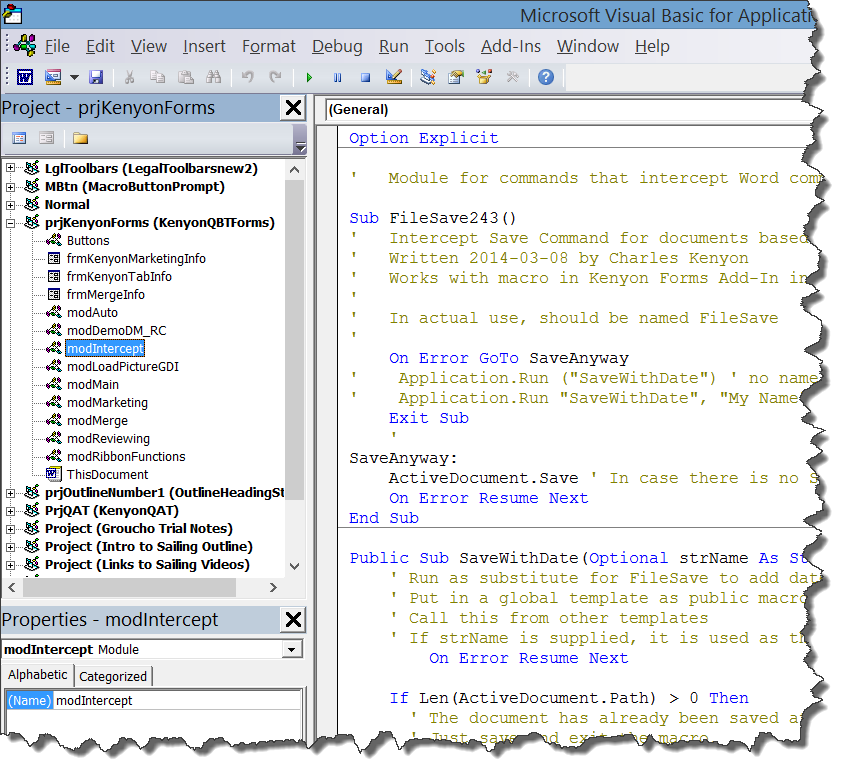The width and height of the screenshot is (847, 776).
Task: Open the modIntercept Module properties dropdown
Action: 292,649
